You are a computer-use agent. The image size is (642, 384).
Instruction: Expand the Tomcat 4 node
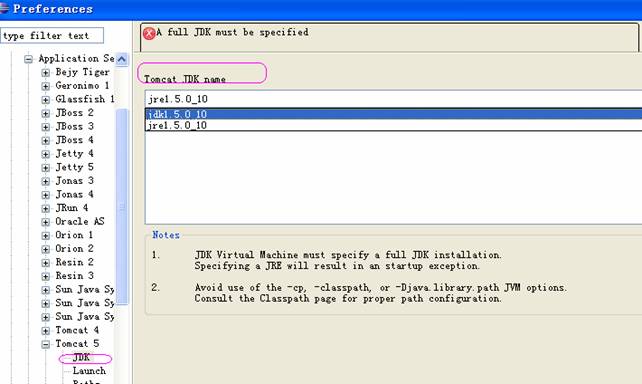pos(45,330)
